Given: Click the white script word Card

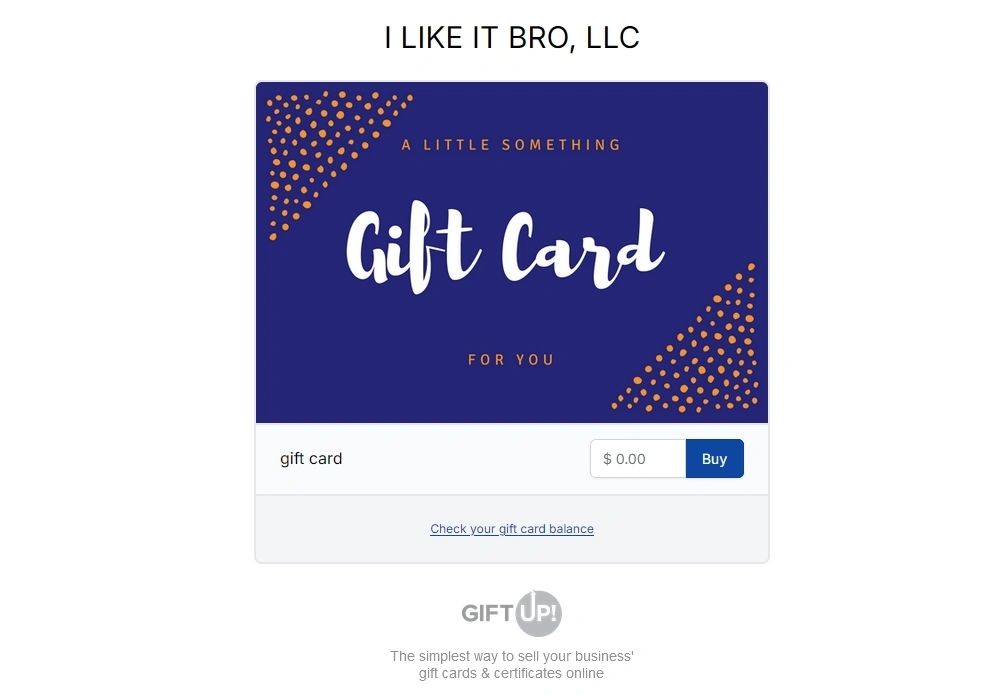Looking at the screenshot, I should coord(580,248).
